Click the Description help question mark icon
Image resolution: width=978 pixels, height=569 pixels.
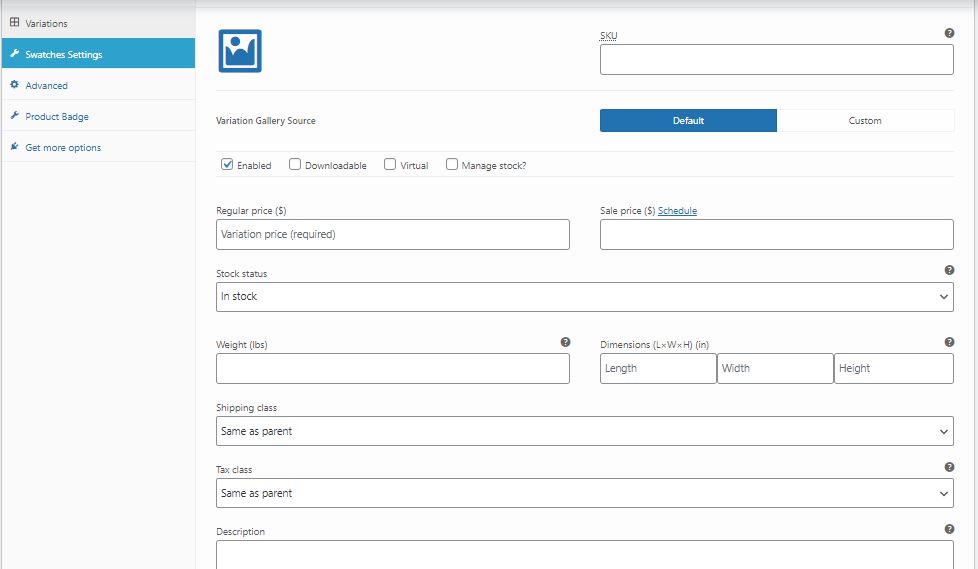tap(949, 529)
